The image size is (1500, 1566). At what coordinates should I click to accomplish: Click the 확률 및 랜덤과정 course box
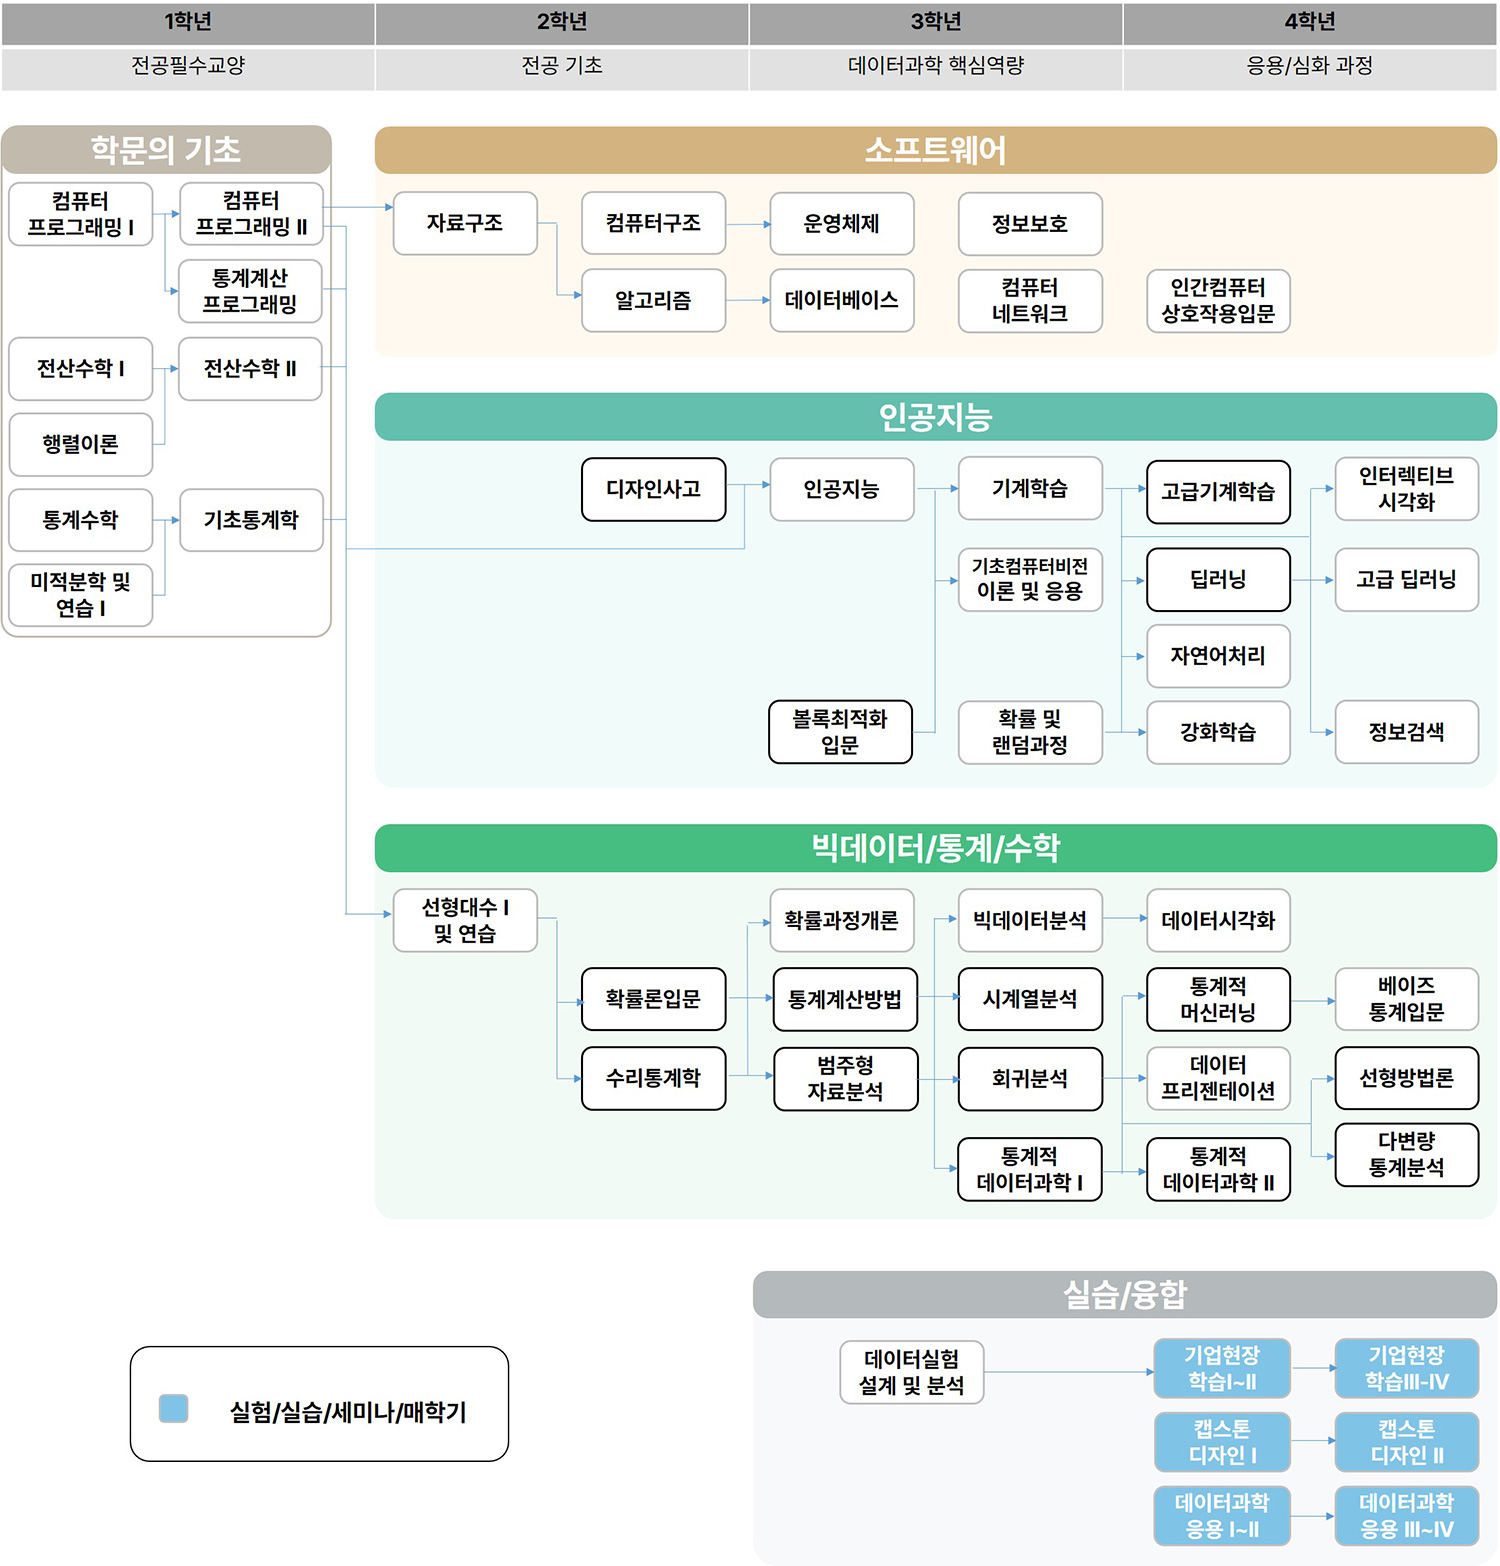tap(1030, 732)
